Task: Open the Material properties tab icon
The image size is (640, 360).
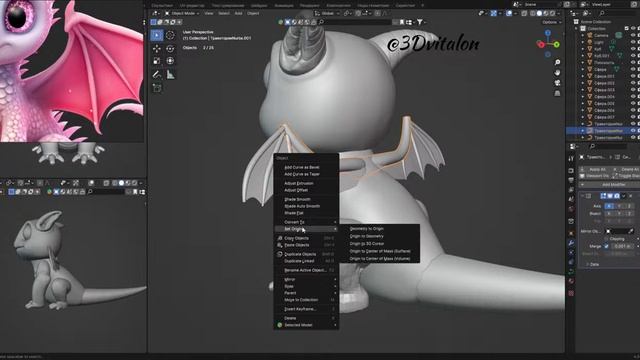Action: coord(571,282)
